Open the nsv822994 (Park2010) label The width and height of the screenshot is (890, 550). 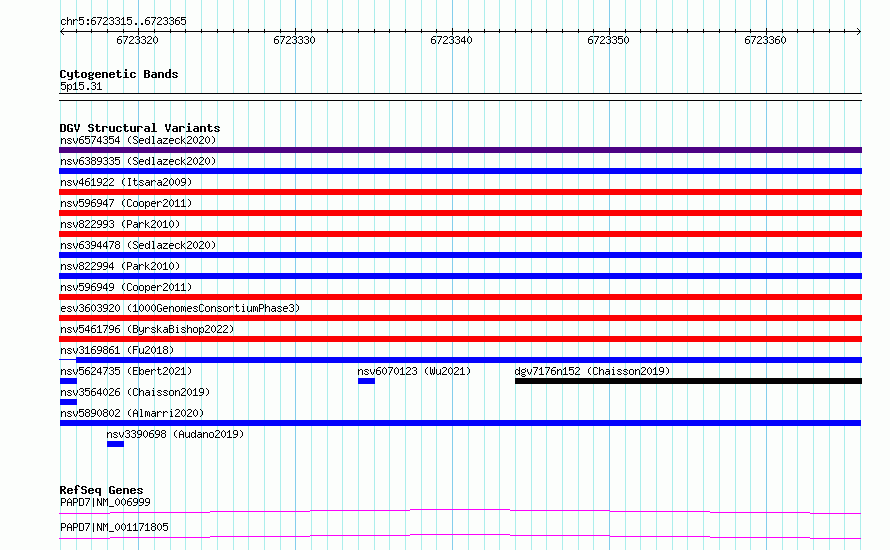coord(120,266)
